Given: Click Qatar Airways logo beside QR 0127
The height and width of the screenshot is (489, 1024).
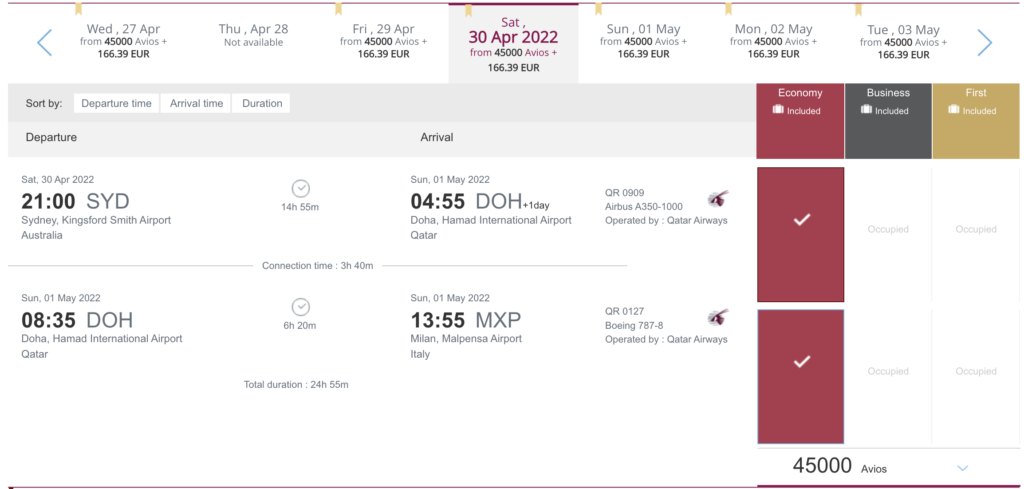Looking at the screenshot, I should (718, 317).
